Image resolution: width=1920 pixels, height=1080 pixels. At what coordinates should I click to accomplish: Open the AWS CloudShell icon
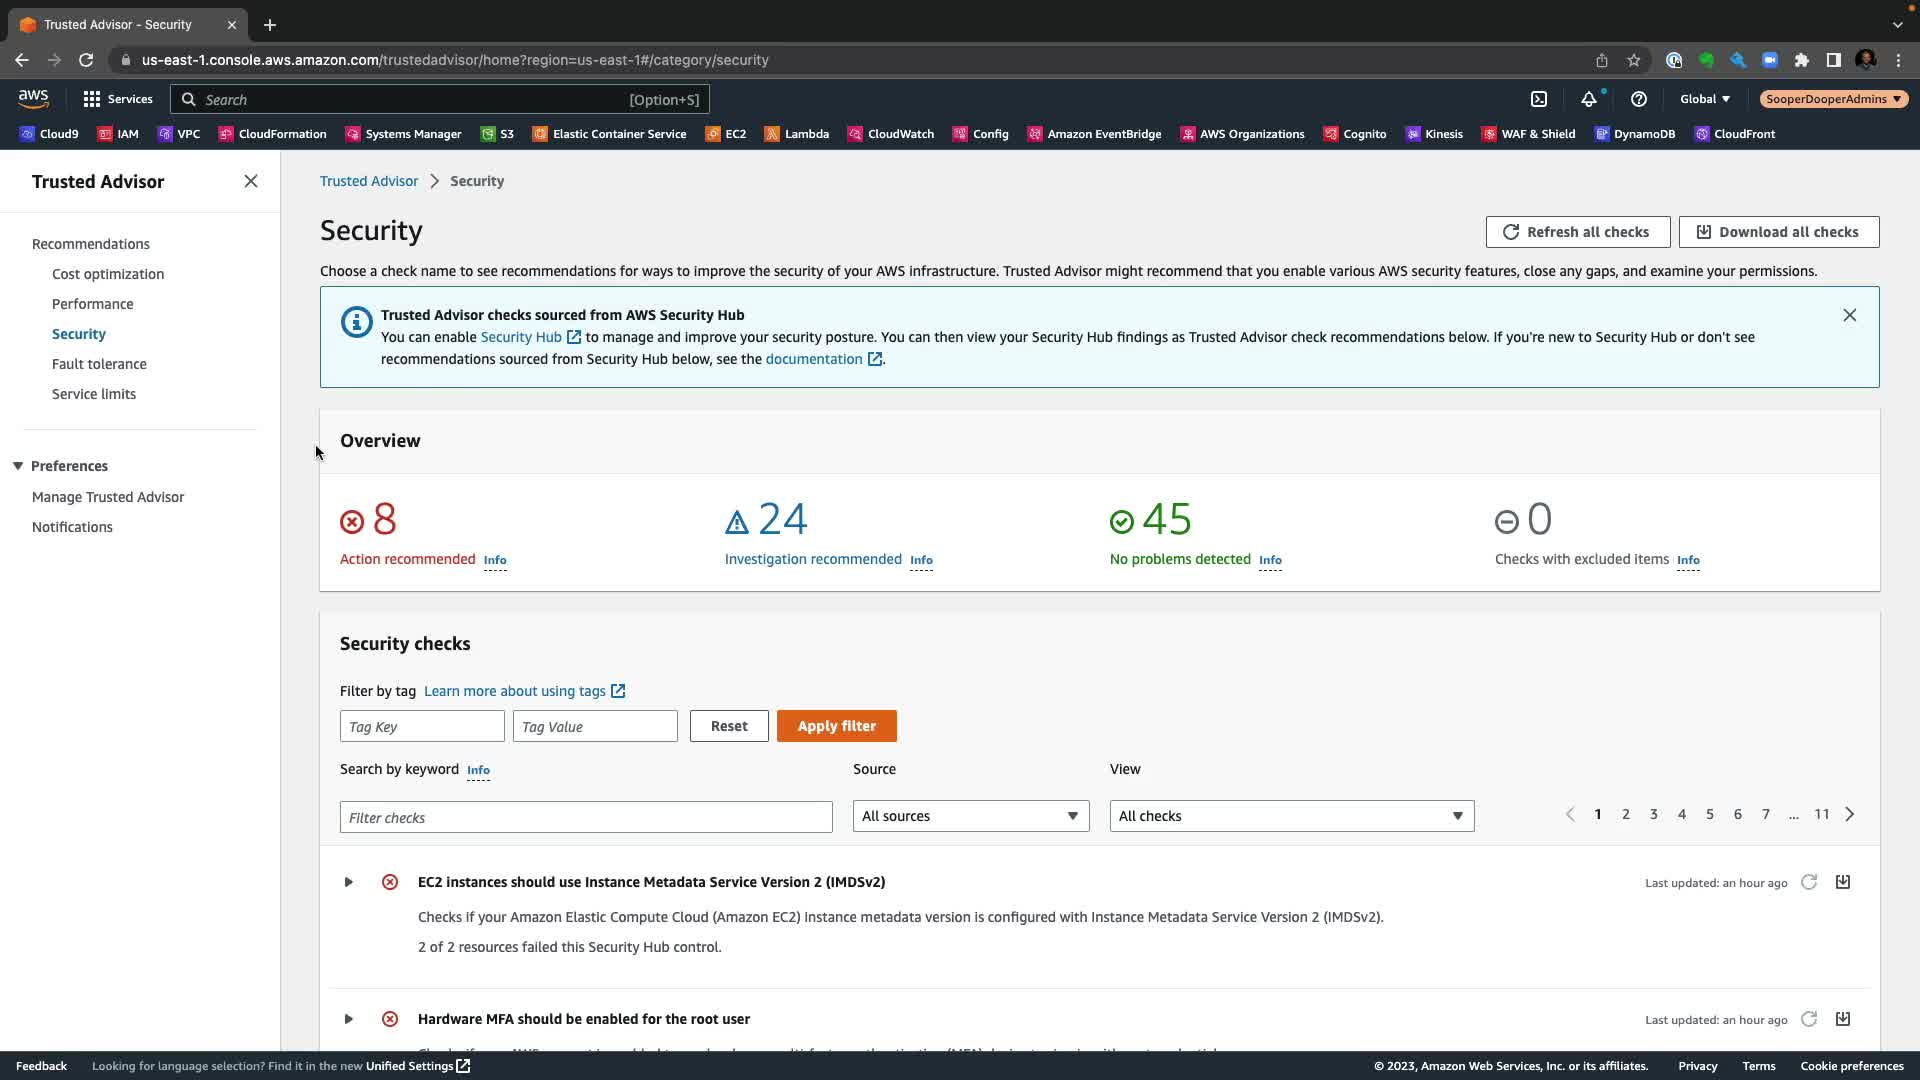pos(1539,99)
